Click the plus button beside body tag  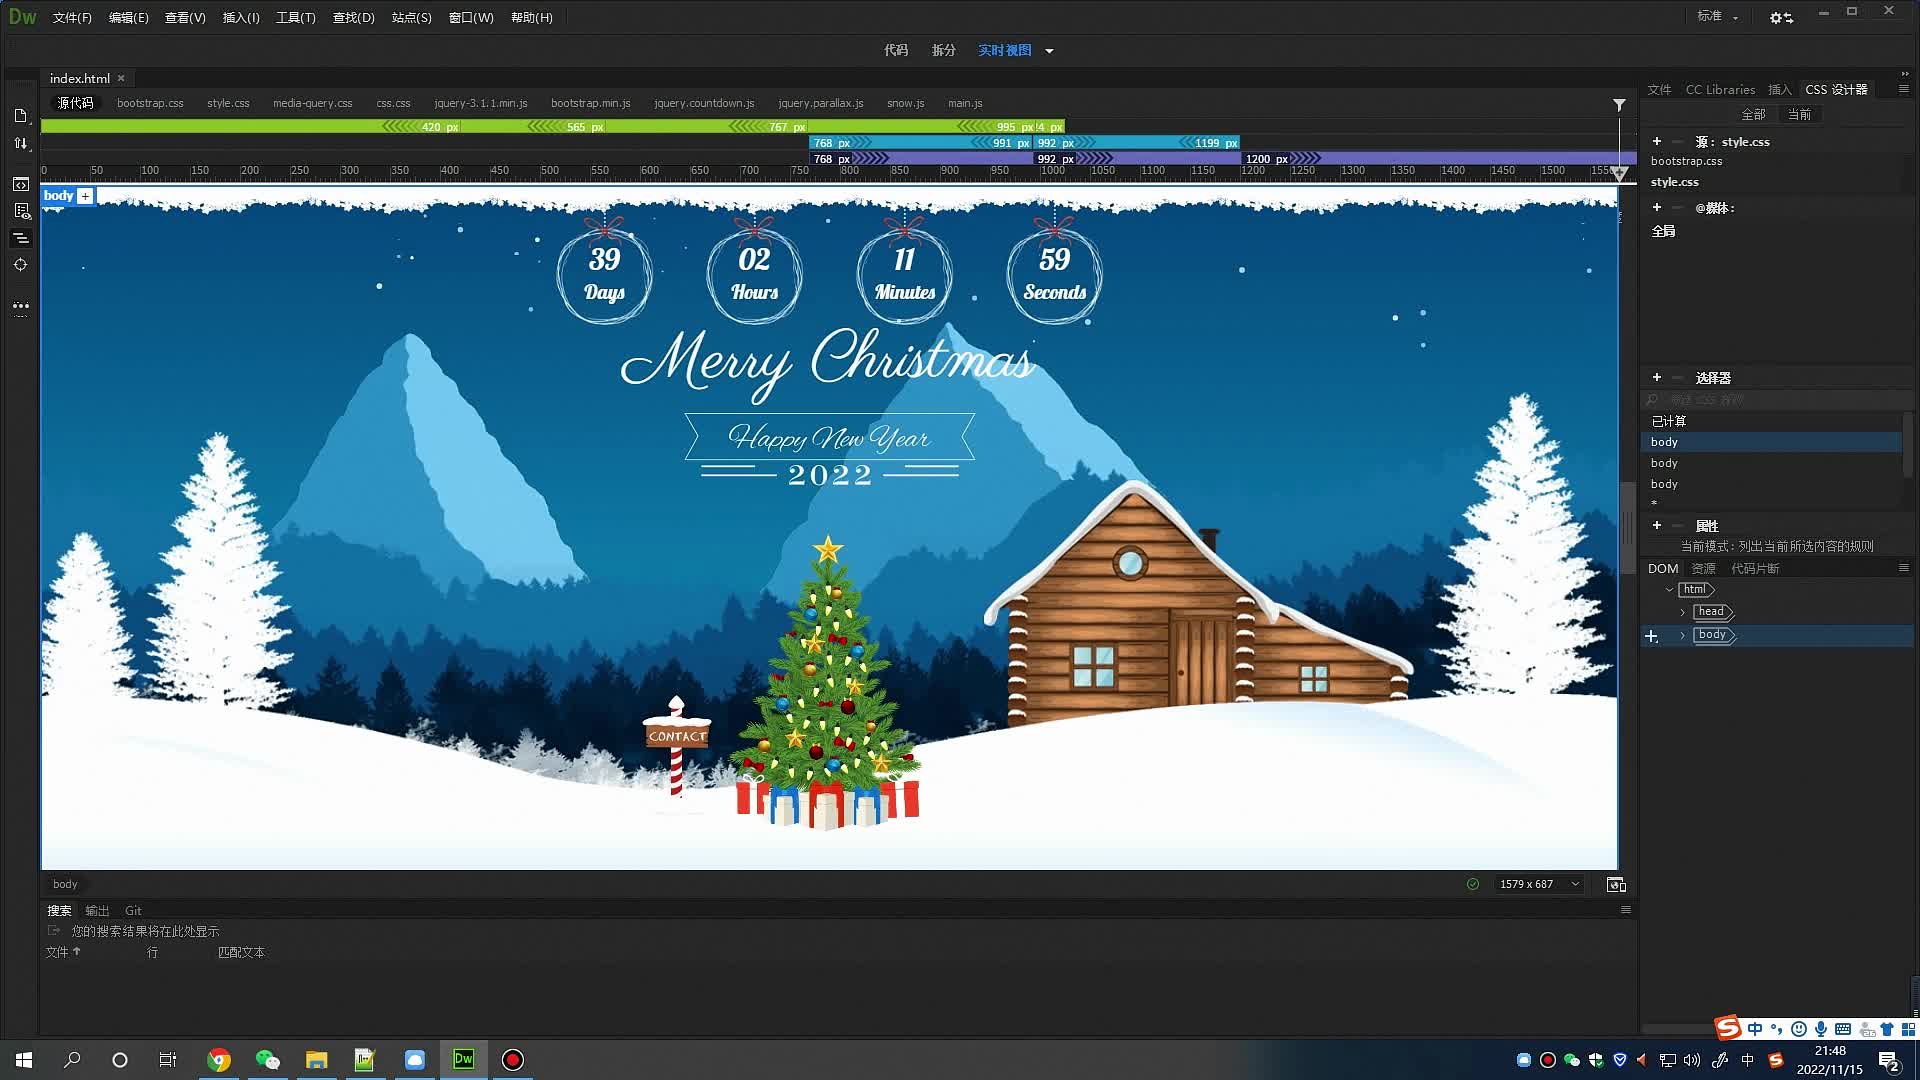click(x=86, y=196)
